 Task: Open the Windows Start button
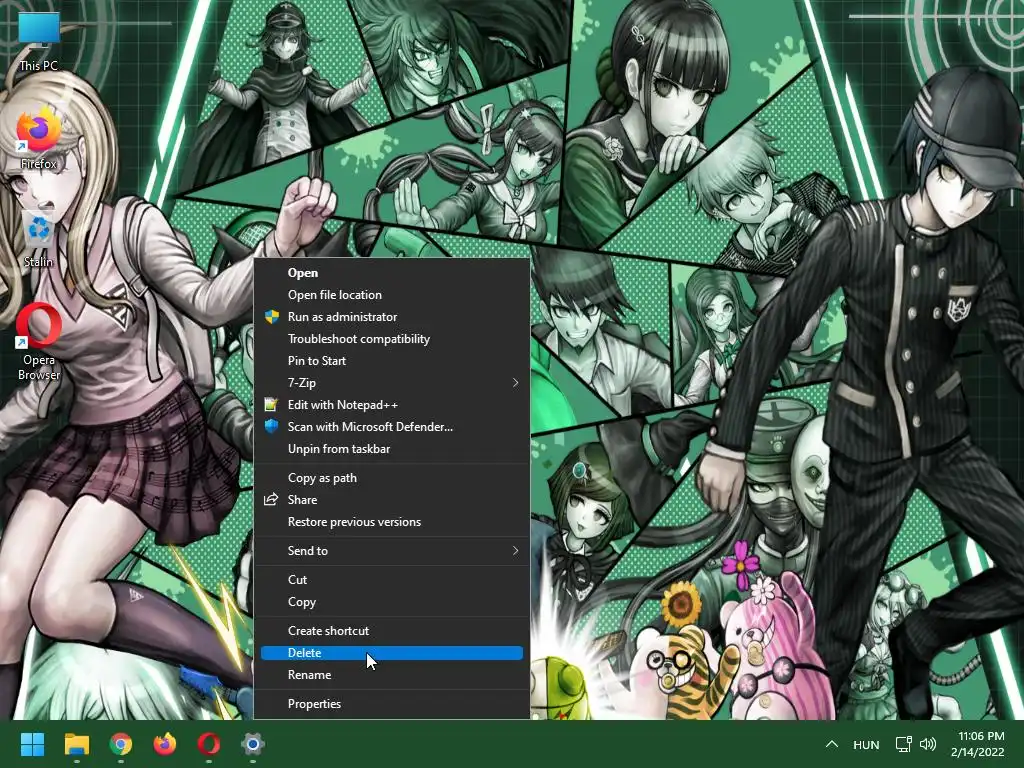click(x=32, y=744)
